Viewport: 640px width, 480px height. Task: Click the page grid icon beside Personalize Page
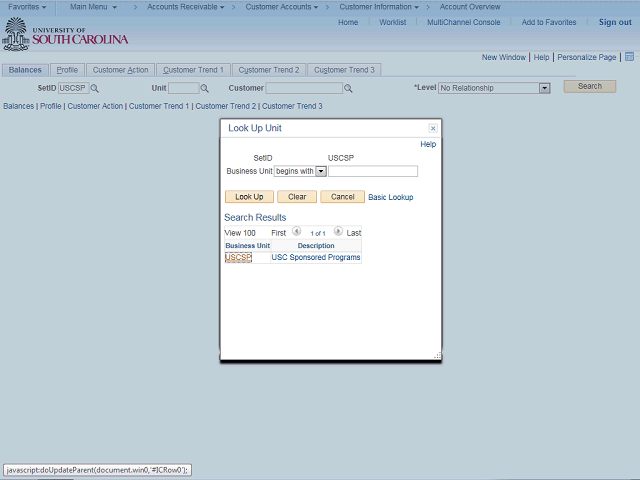(x=629, y=57)
